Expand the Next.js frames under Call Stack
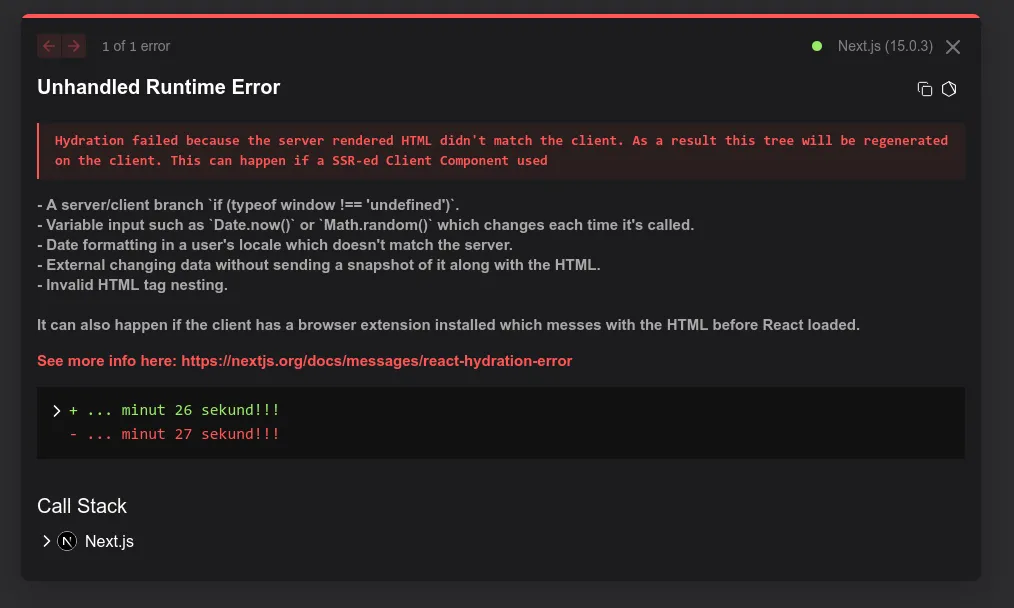Image resolution: width=1014 pixels, height=608 pixels. point(46,541)
